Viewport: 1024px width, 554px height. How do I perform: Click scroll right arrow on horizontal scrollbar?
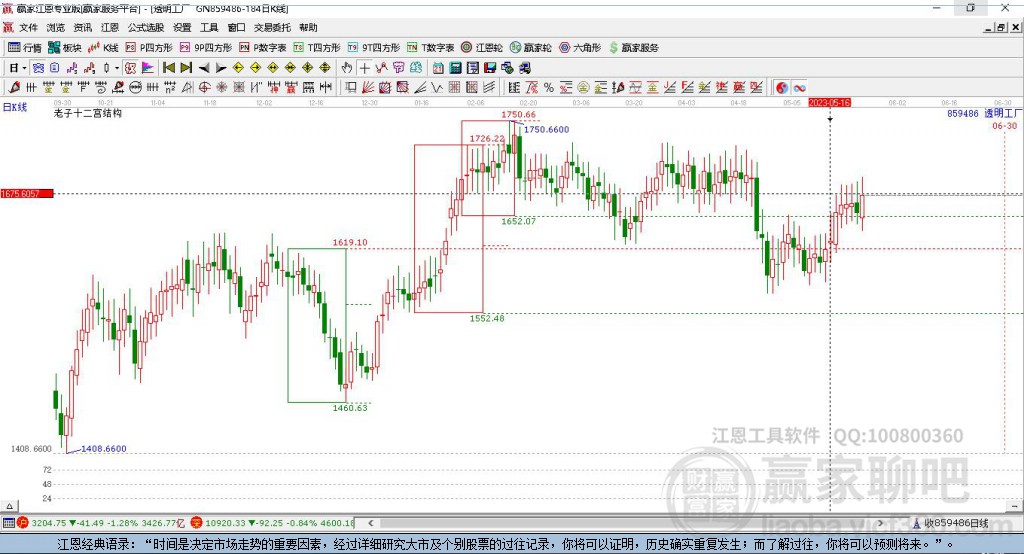click(x=880, y=523)
